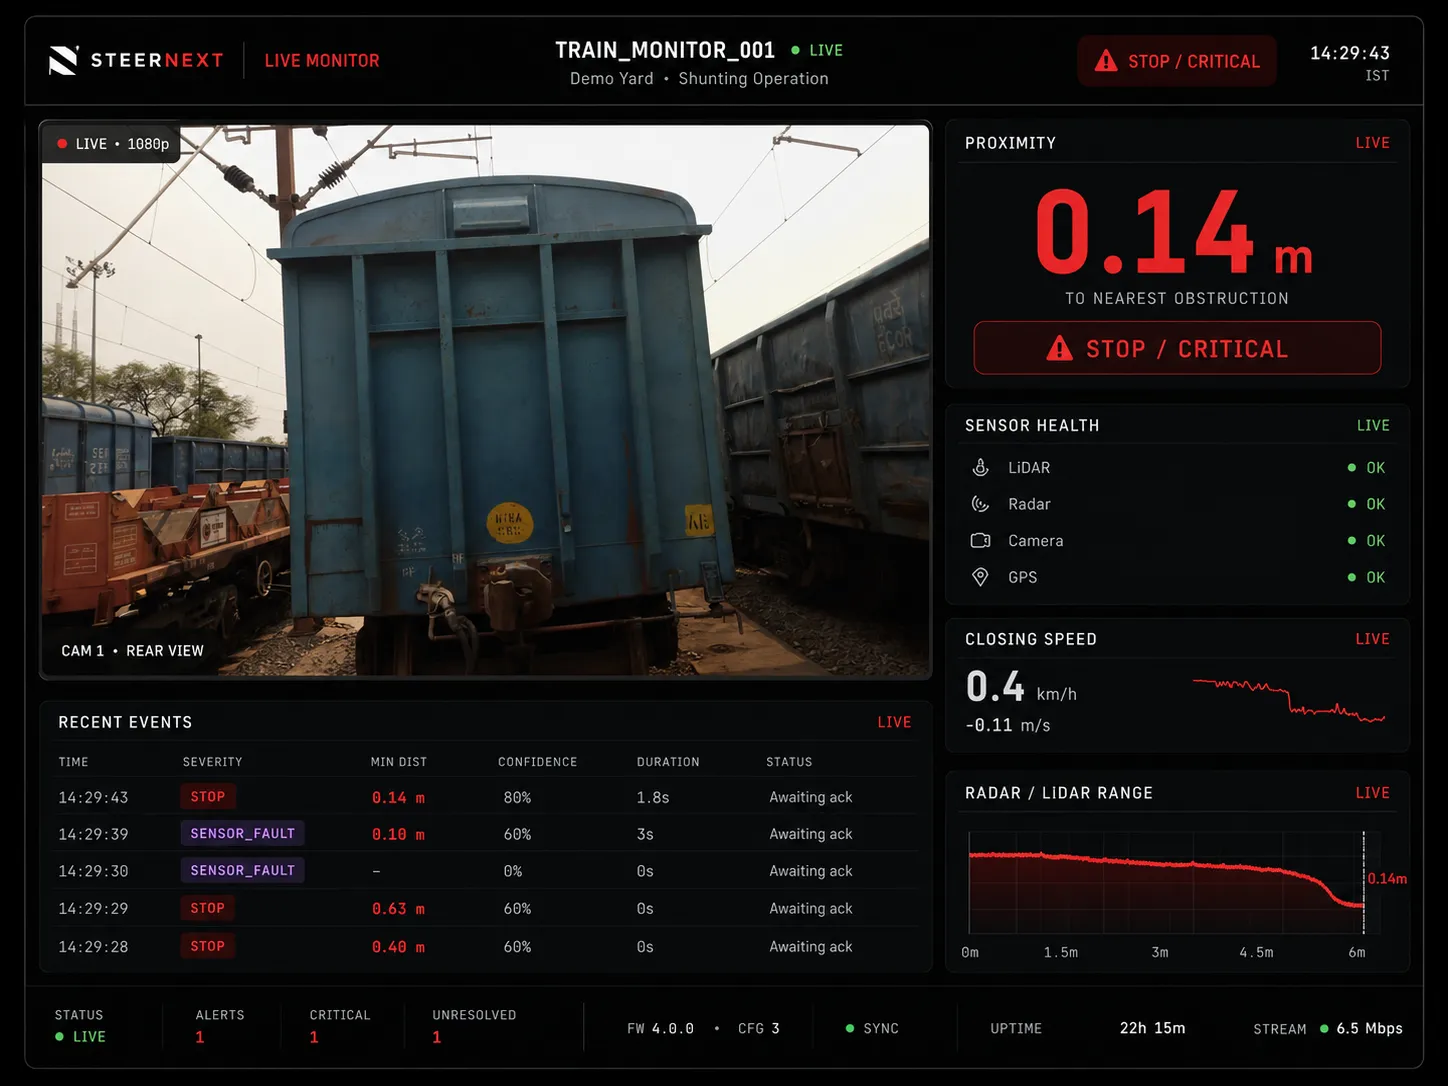
Task: Click the 1080p video resolution label
Action: (x=148, y=144)
